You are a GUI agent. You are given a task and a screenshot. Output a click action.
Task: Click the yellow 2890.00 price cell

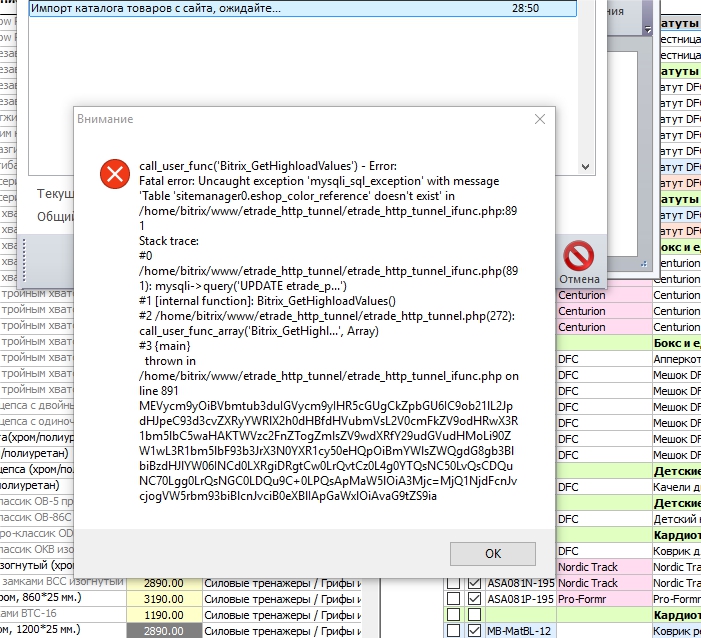pyautogui.click(x=164, y=583)
